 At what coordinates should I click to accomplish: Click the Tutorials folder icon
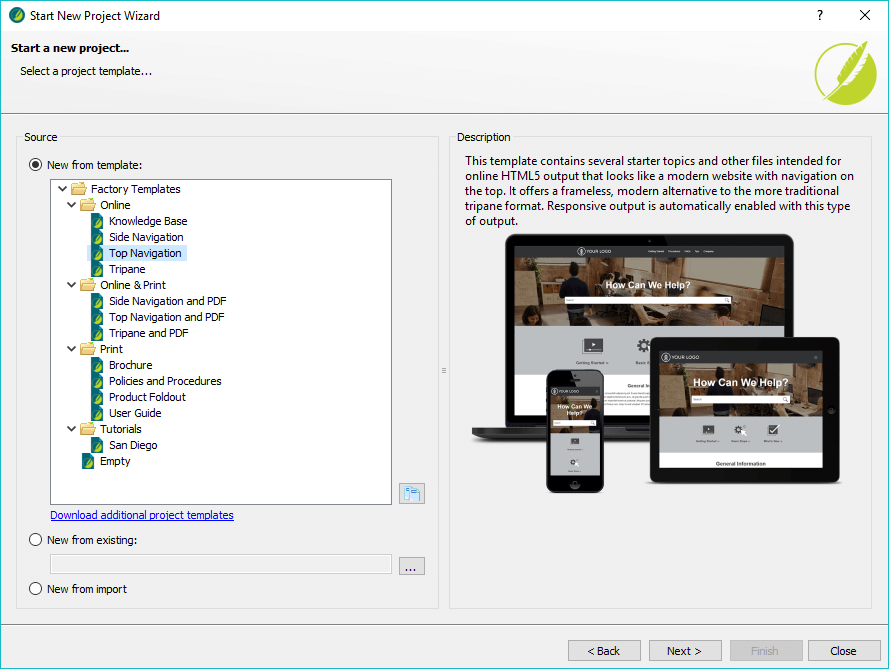(x=88, y=429)
